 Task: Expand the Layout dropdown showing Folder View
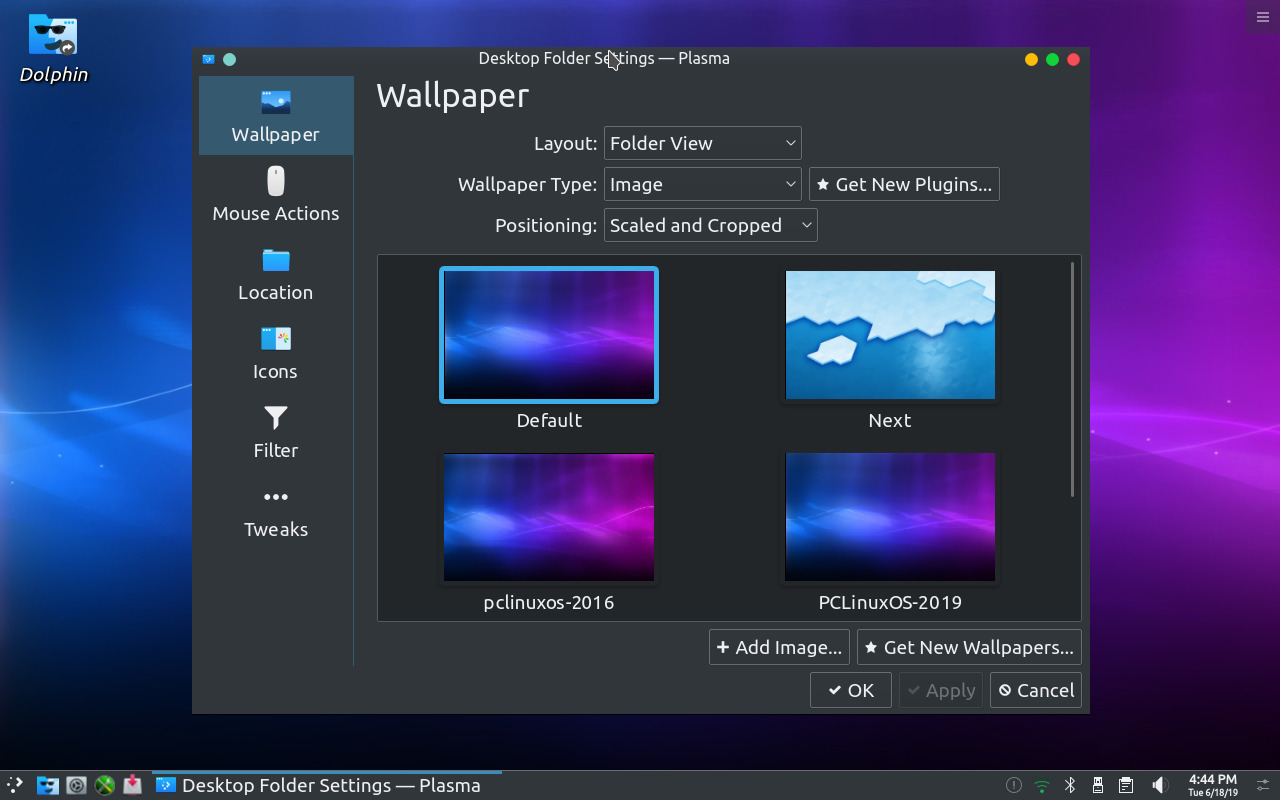pyautogui.click(x=703, y=143)
